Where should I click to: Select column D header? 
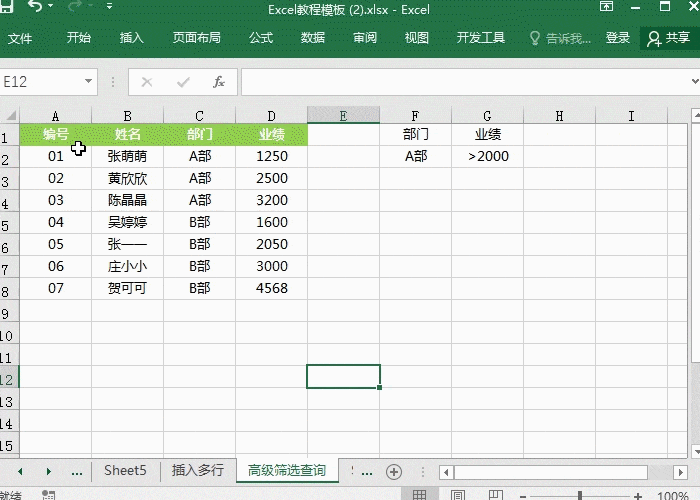click(x=271, y=116)
